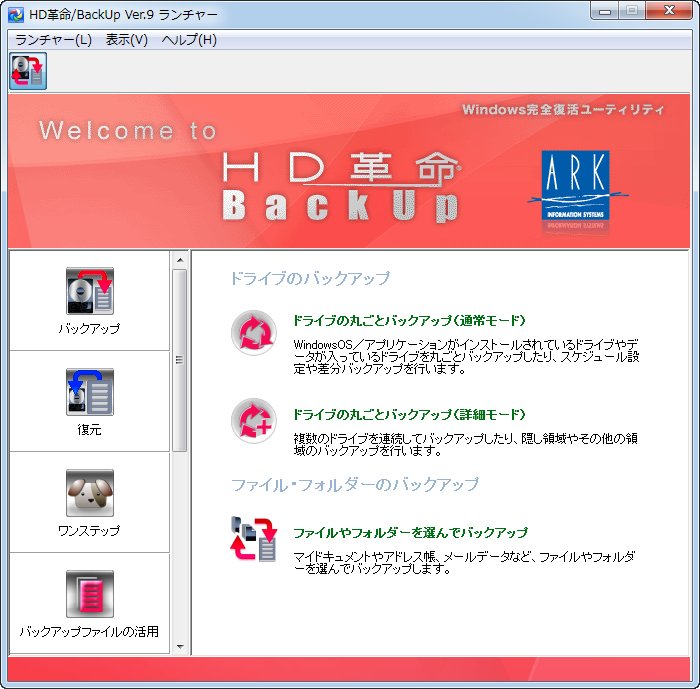This screenshot has height=689, width=700.
Task: Click the ファイル・フォルダーのバックアップ section heading
Action: [x=355, y=484]
